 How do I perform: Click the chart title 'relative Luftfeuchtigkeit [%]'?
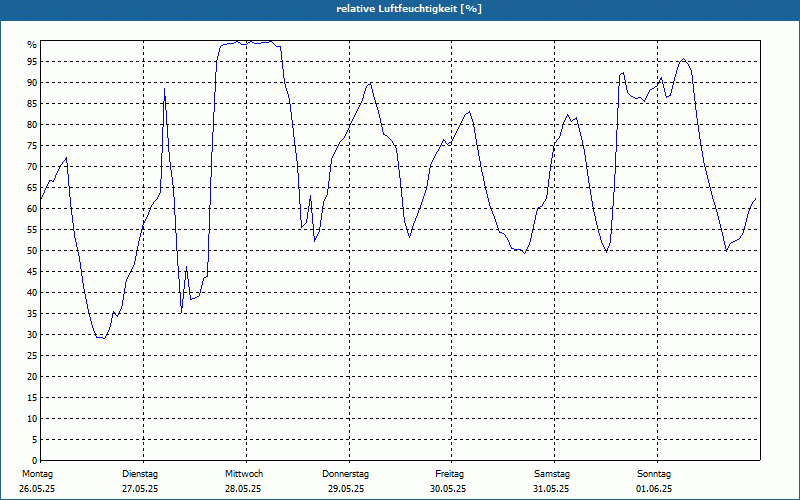(409, 9)
